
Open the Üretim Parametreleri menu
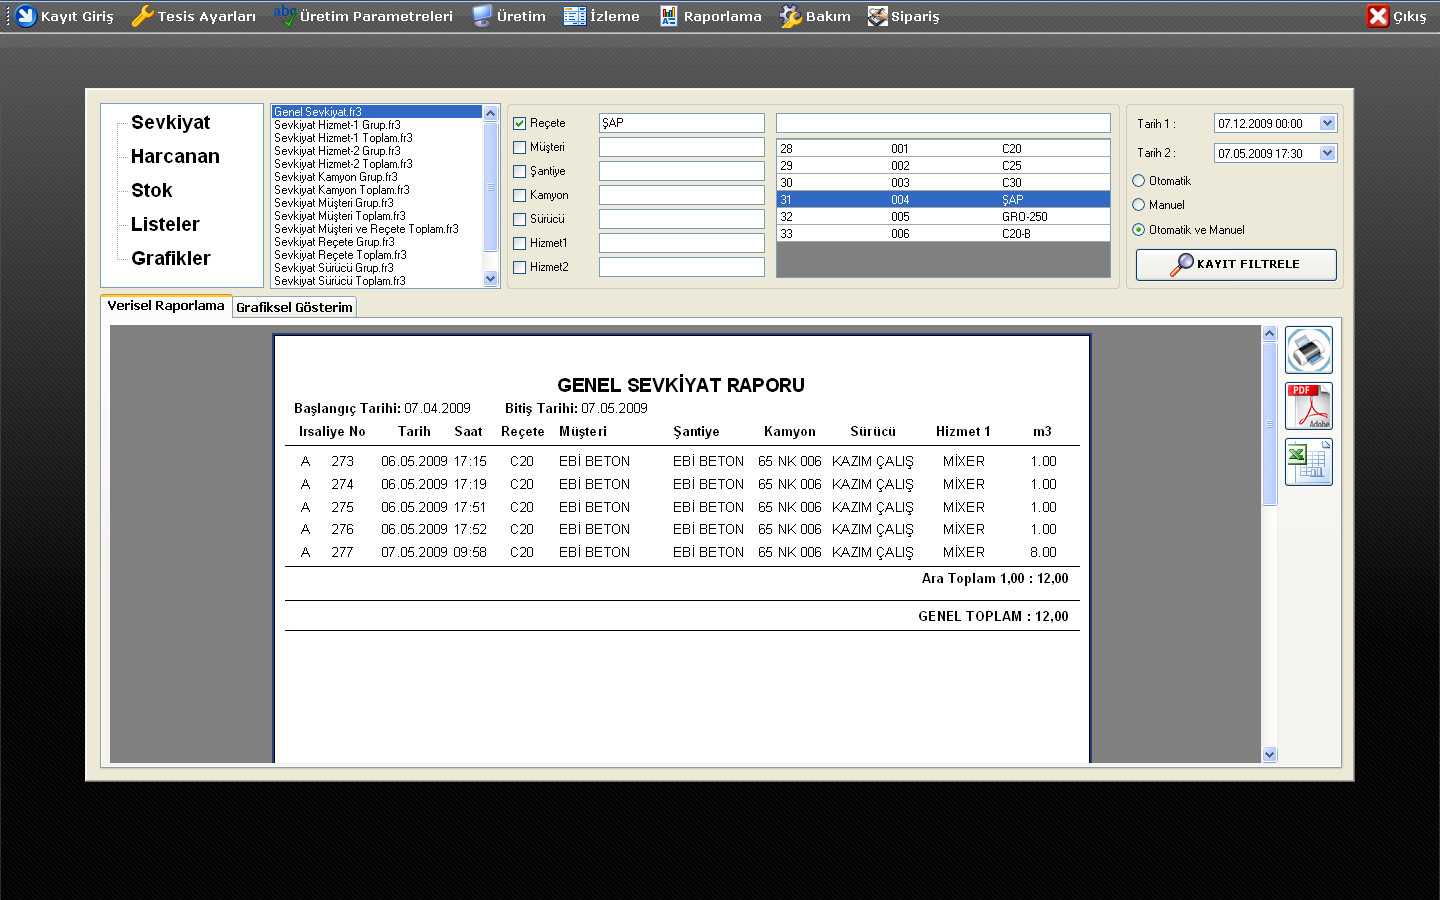point(363,16)
